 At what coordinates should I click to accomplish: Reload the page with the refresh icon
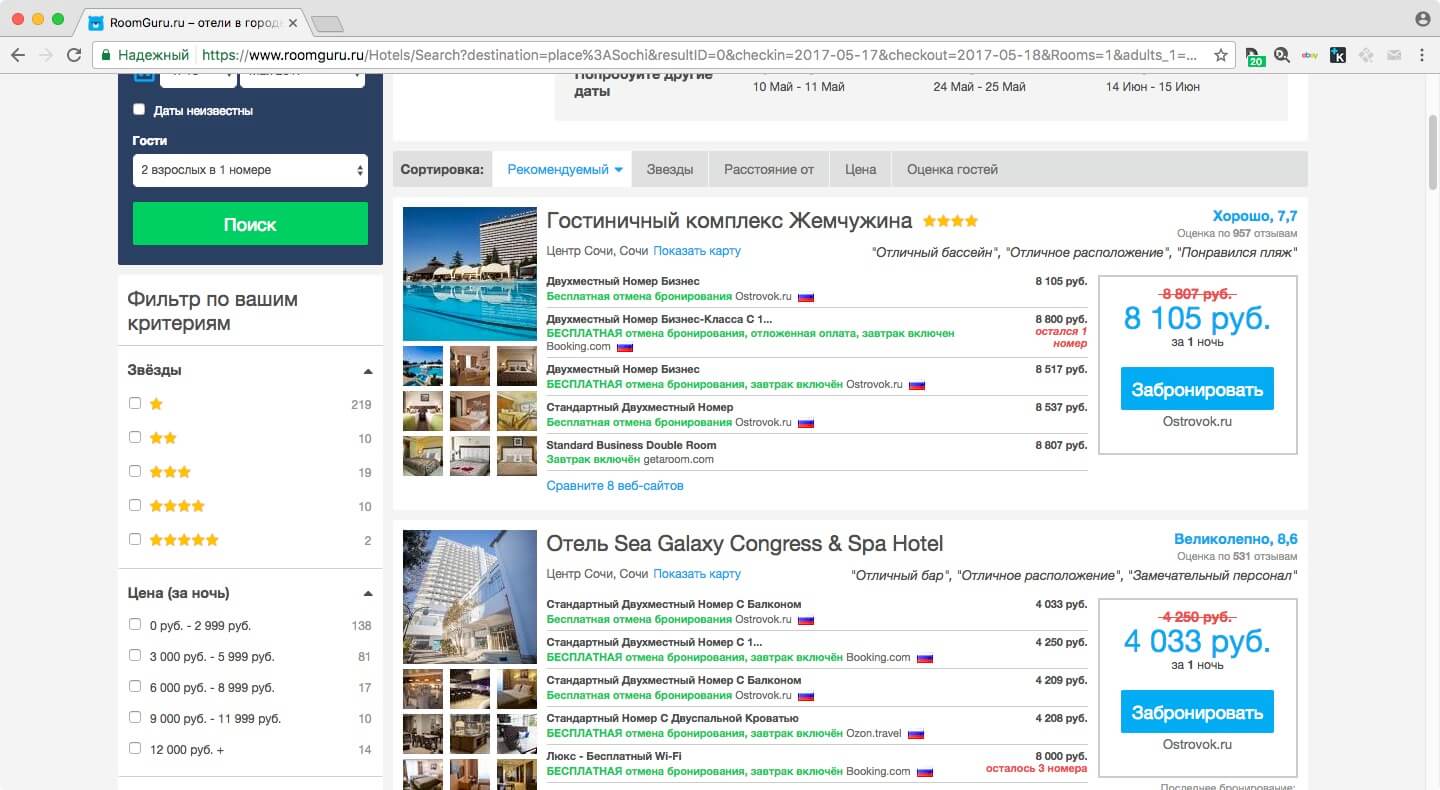(74, 55)
